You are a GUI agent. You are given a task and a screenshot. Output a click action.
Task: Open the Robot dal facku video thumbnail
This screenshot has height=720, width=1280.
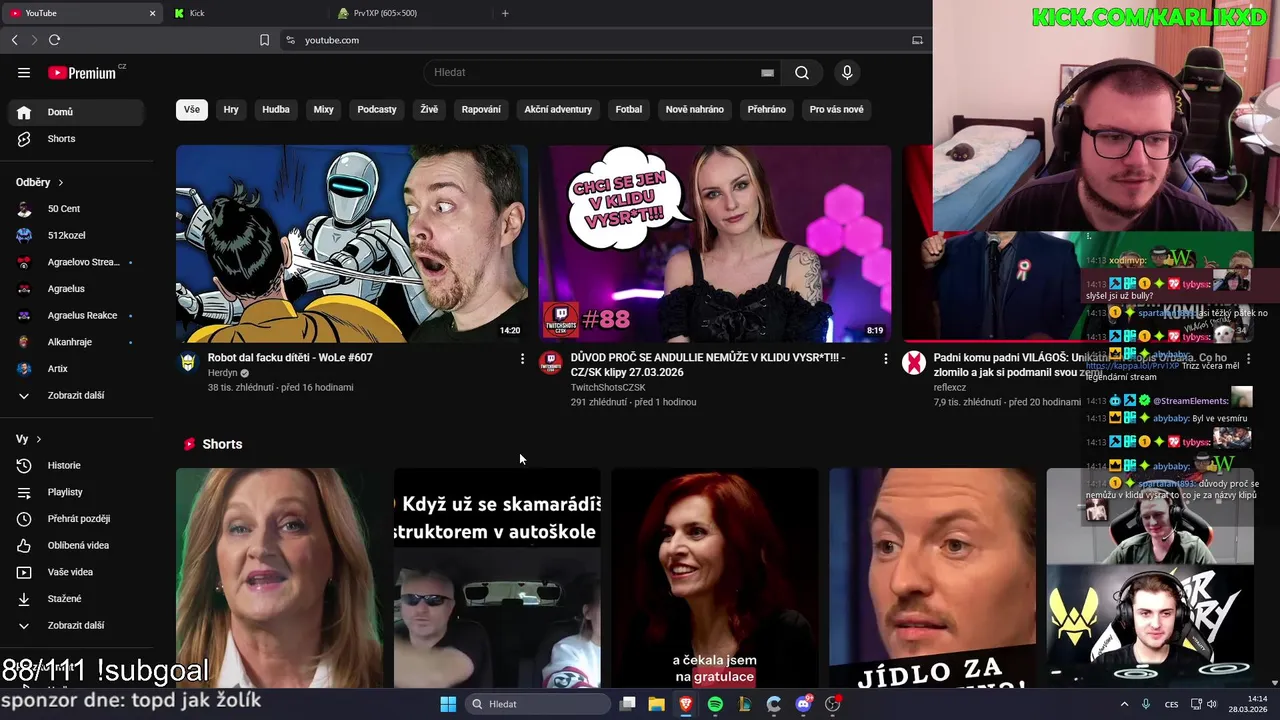click(x=352, y=243)
